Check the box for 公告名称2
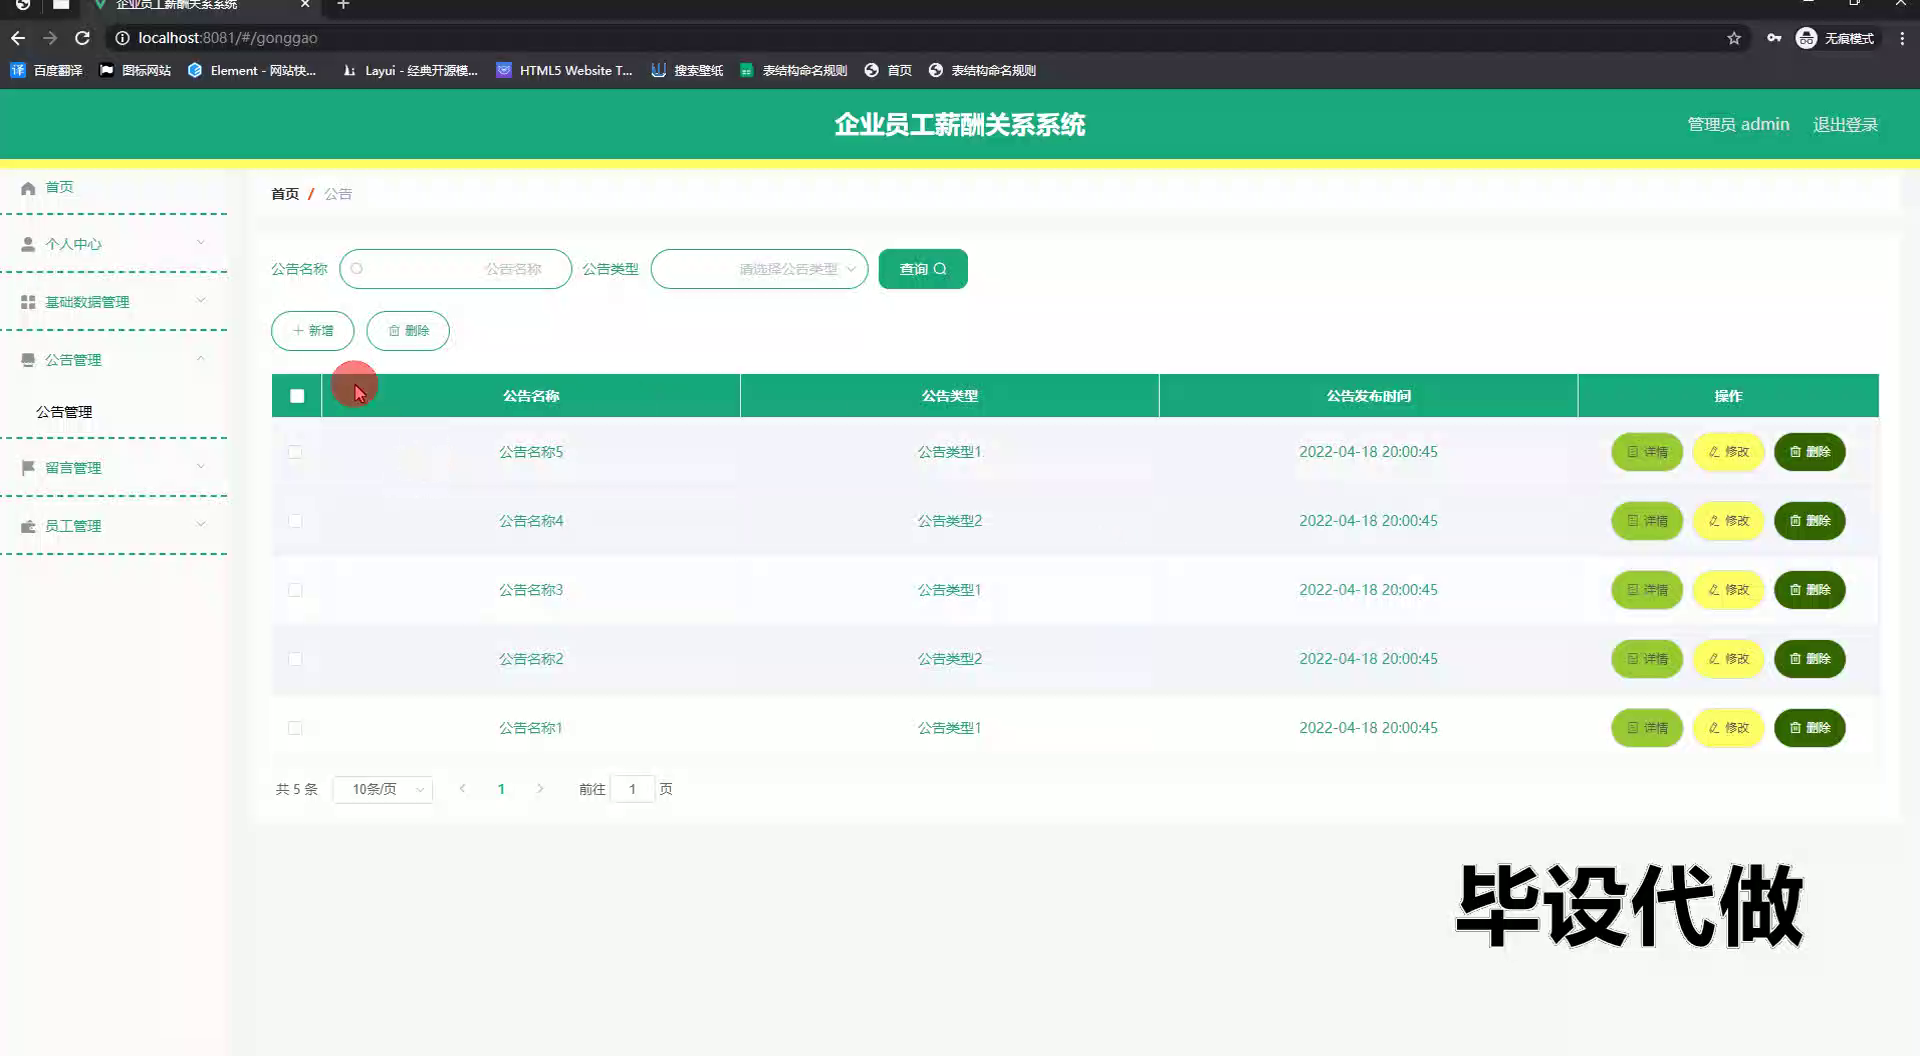1920x1056 pixels. 295,659
